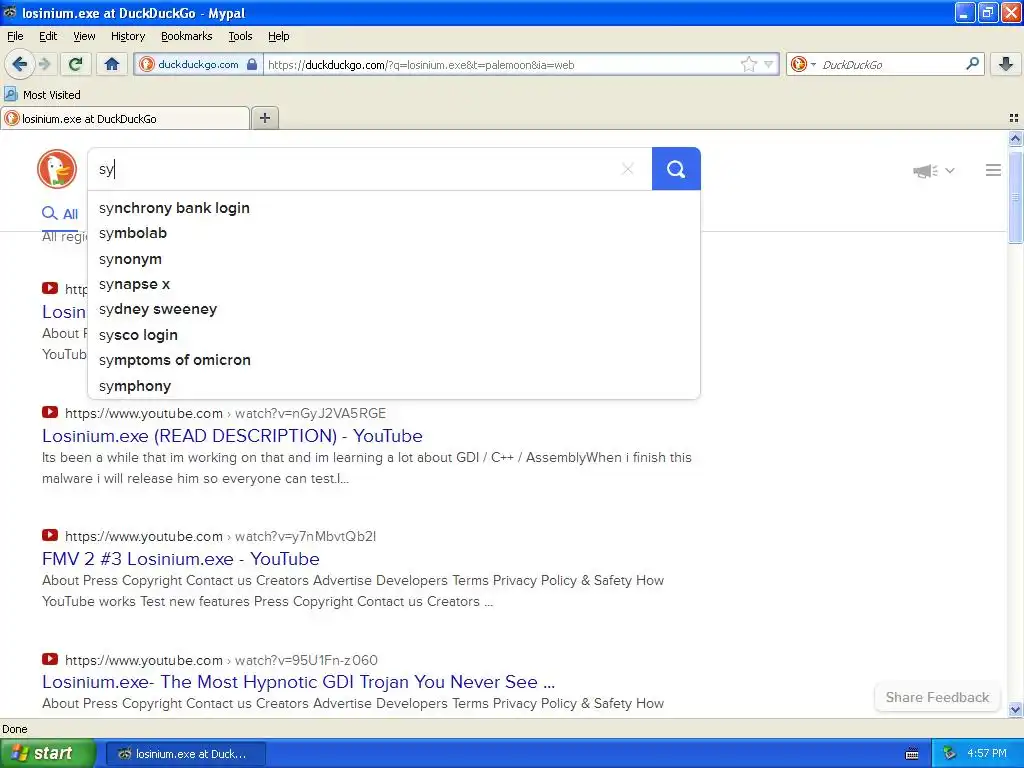This screenshot has width=1024, height=768.
Task: Expand the chevron beside the megaphone
Action: 950,171
